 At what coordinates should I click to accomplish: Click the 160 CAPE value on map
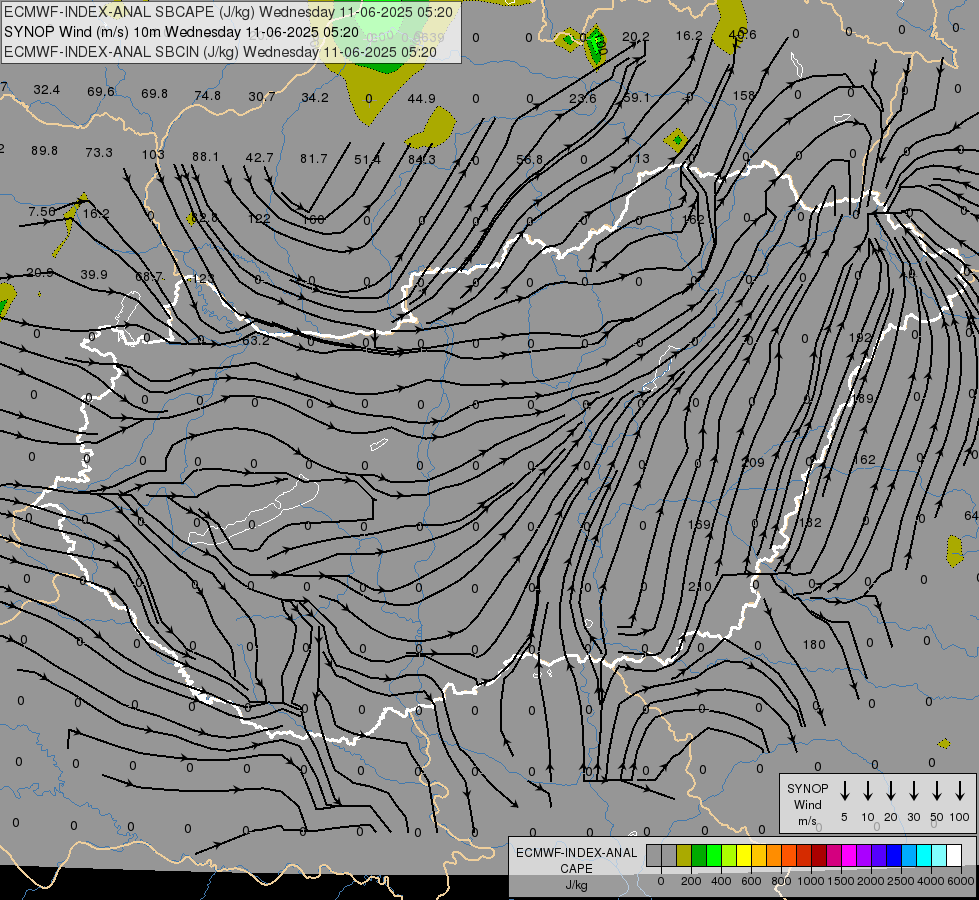pos(313,219)
